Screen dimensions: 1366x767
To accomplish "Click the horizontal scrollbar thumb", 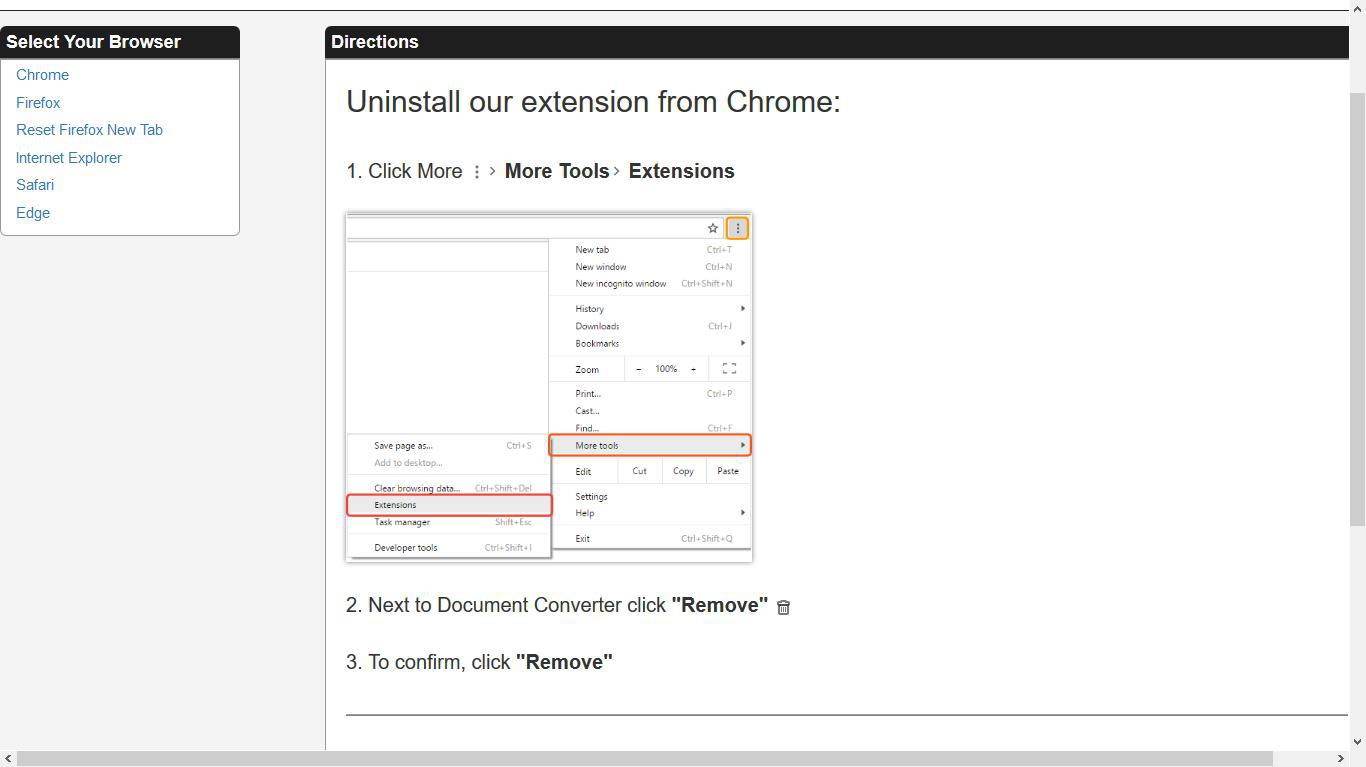I will tap(645, 759).
